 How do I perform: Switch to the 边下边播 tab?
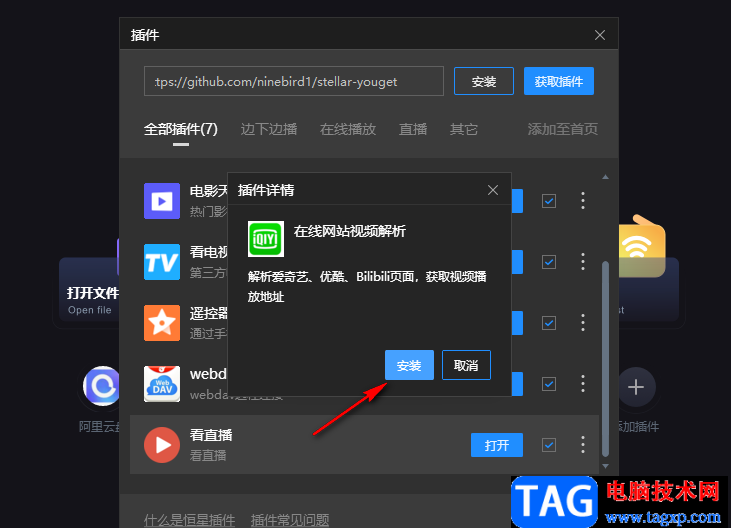269,129
